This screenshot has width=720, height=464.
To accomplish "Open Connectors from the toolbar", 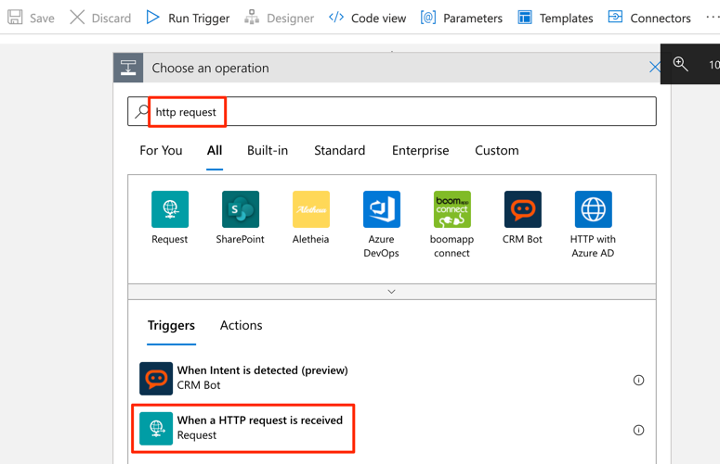I will click(649, 18).
